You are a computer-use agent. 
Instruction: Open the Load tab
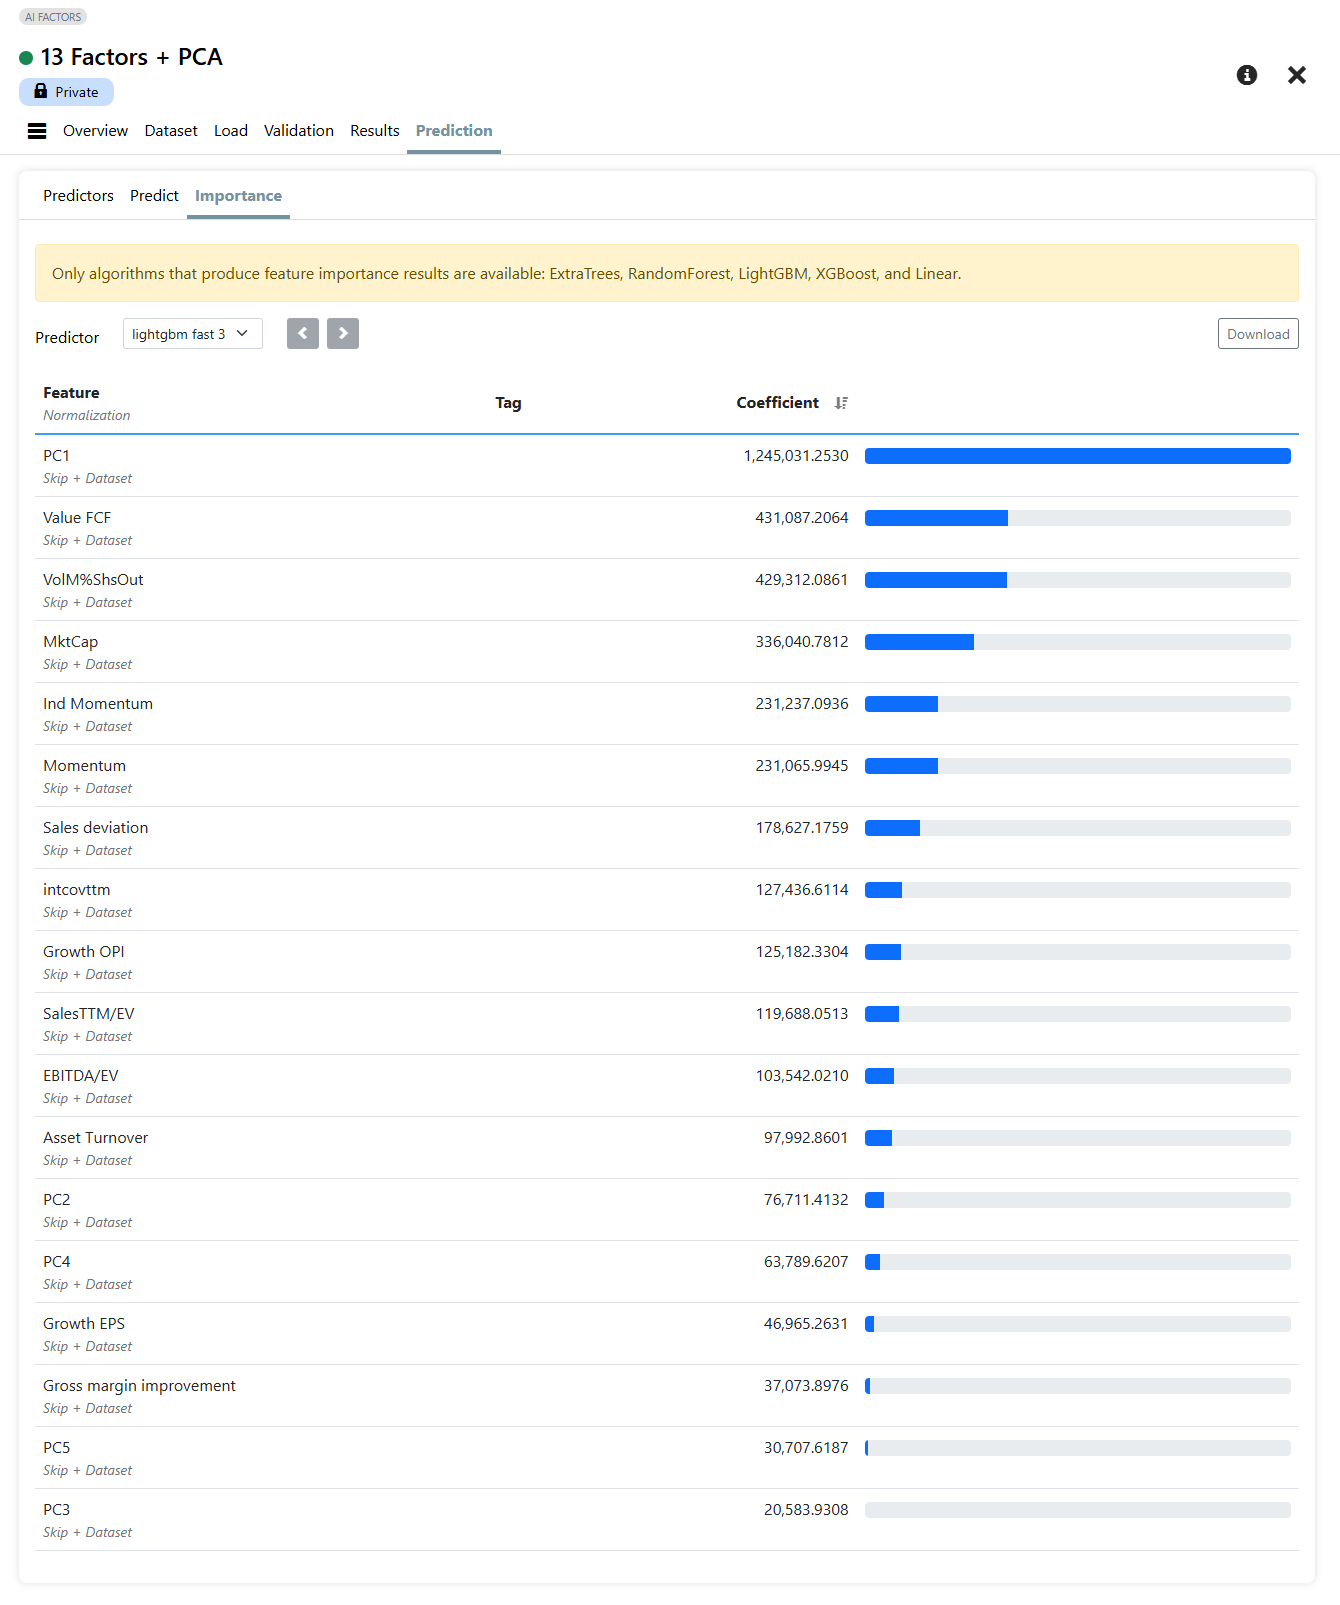(231, 131)
